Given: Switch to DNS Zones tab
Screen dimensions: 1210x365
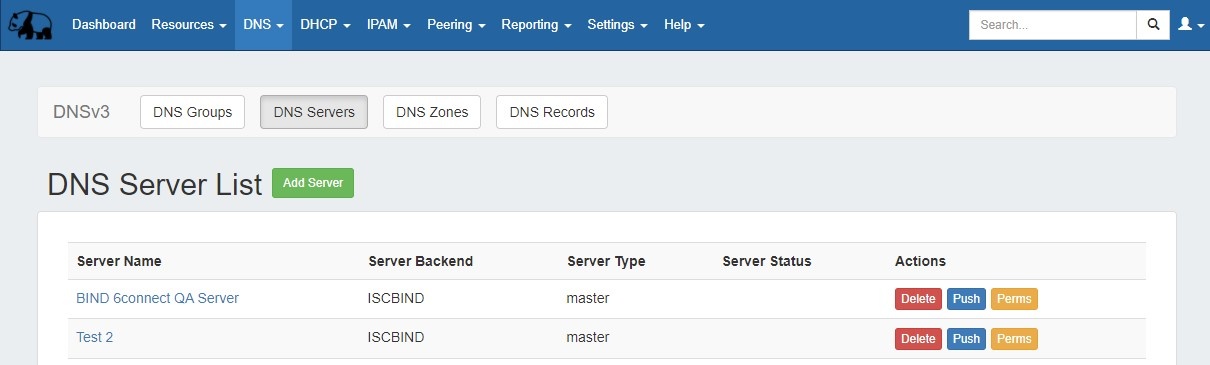Looking at the screenshot, I should tap(432, 112).
